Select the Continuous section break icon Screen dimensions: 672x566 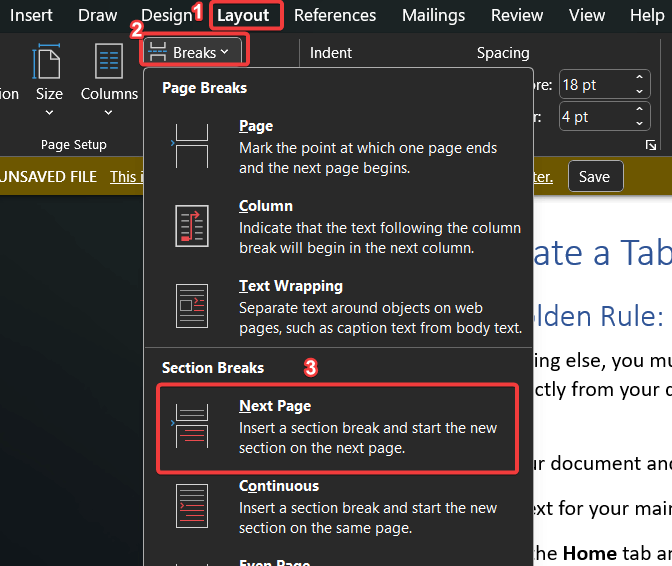pos(191,506)
